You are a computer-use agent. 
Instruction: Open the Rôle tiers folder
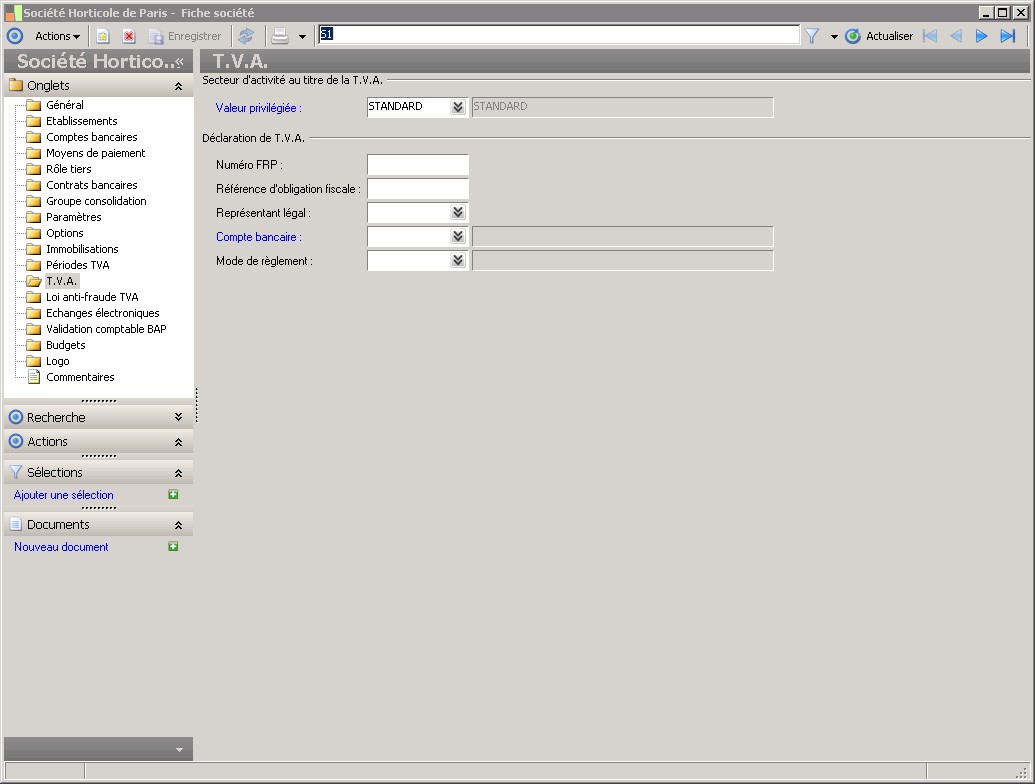tap(69, 169)
